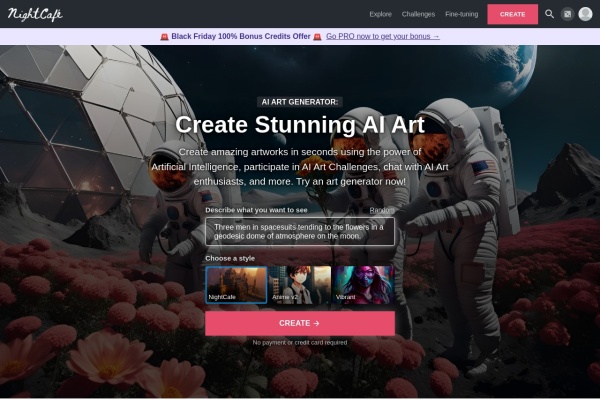The height and width of the screenshot is (400, 600).
Task: Follow the Go PRO now bonus link
Action: coord(383,36)
